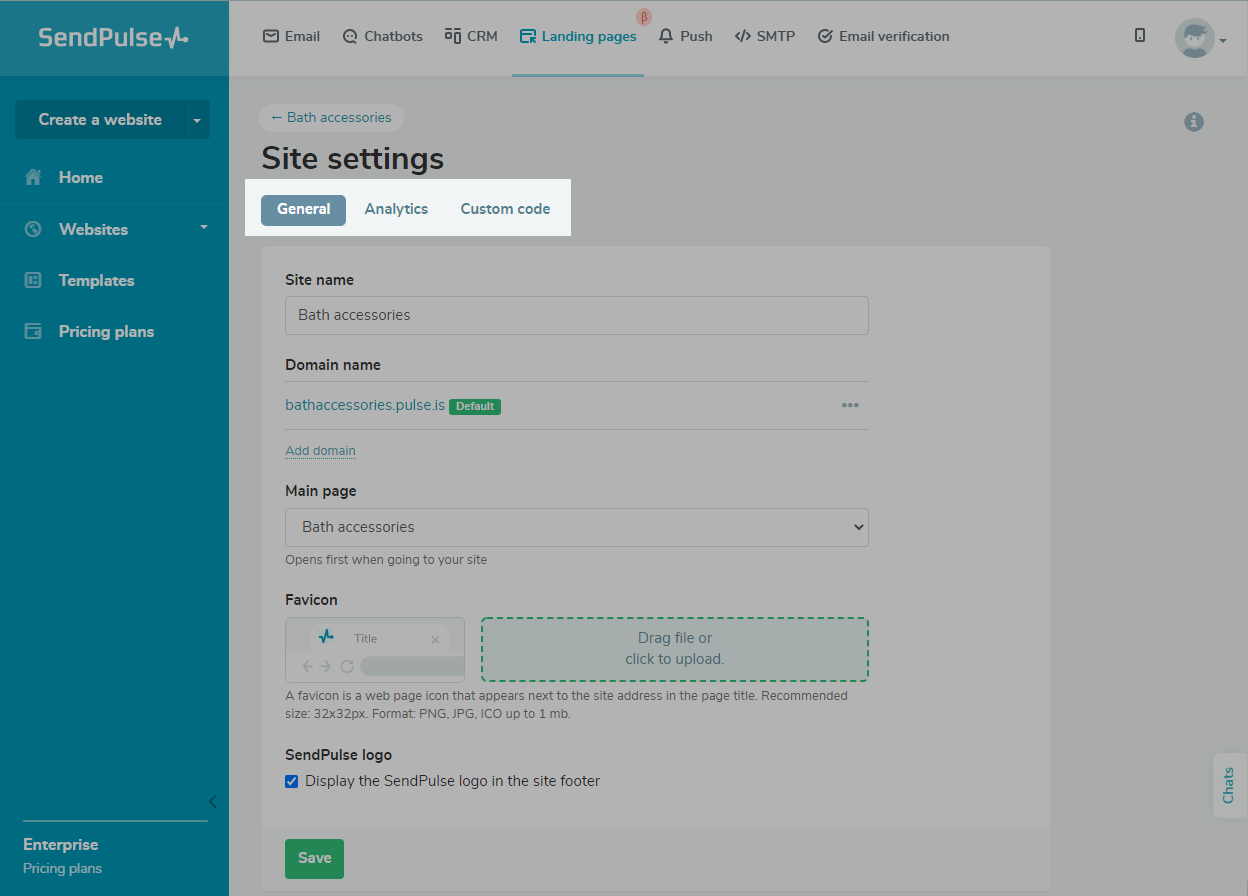Click the favicon upload drop area

(675, 649)
